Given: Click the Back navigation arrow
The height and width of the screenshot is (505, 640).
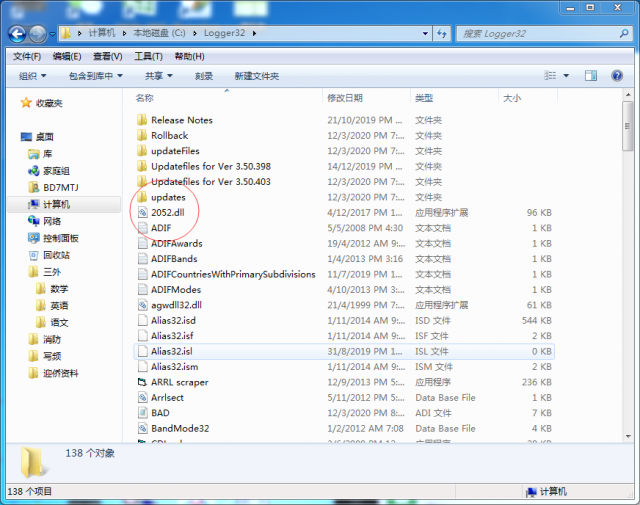Looking at the screenshot, I should [17, 34].
